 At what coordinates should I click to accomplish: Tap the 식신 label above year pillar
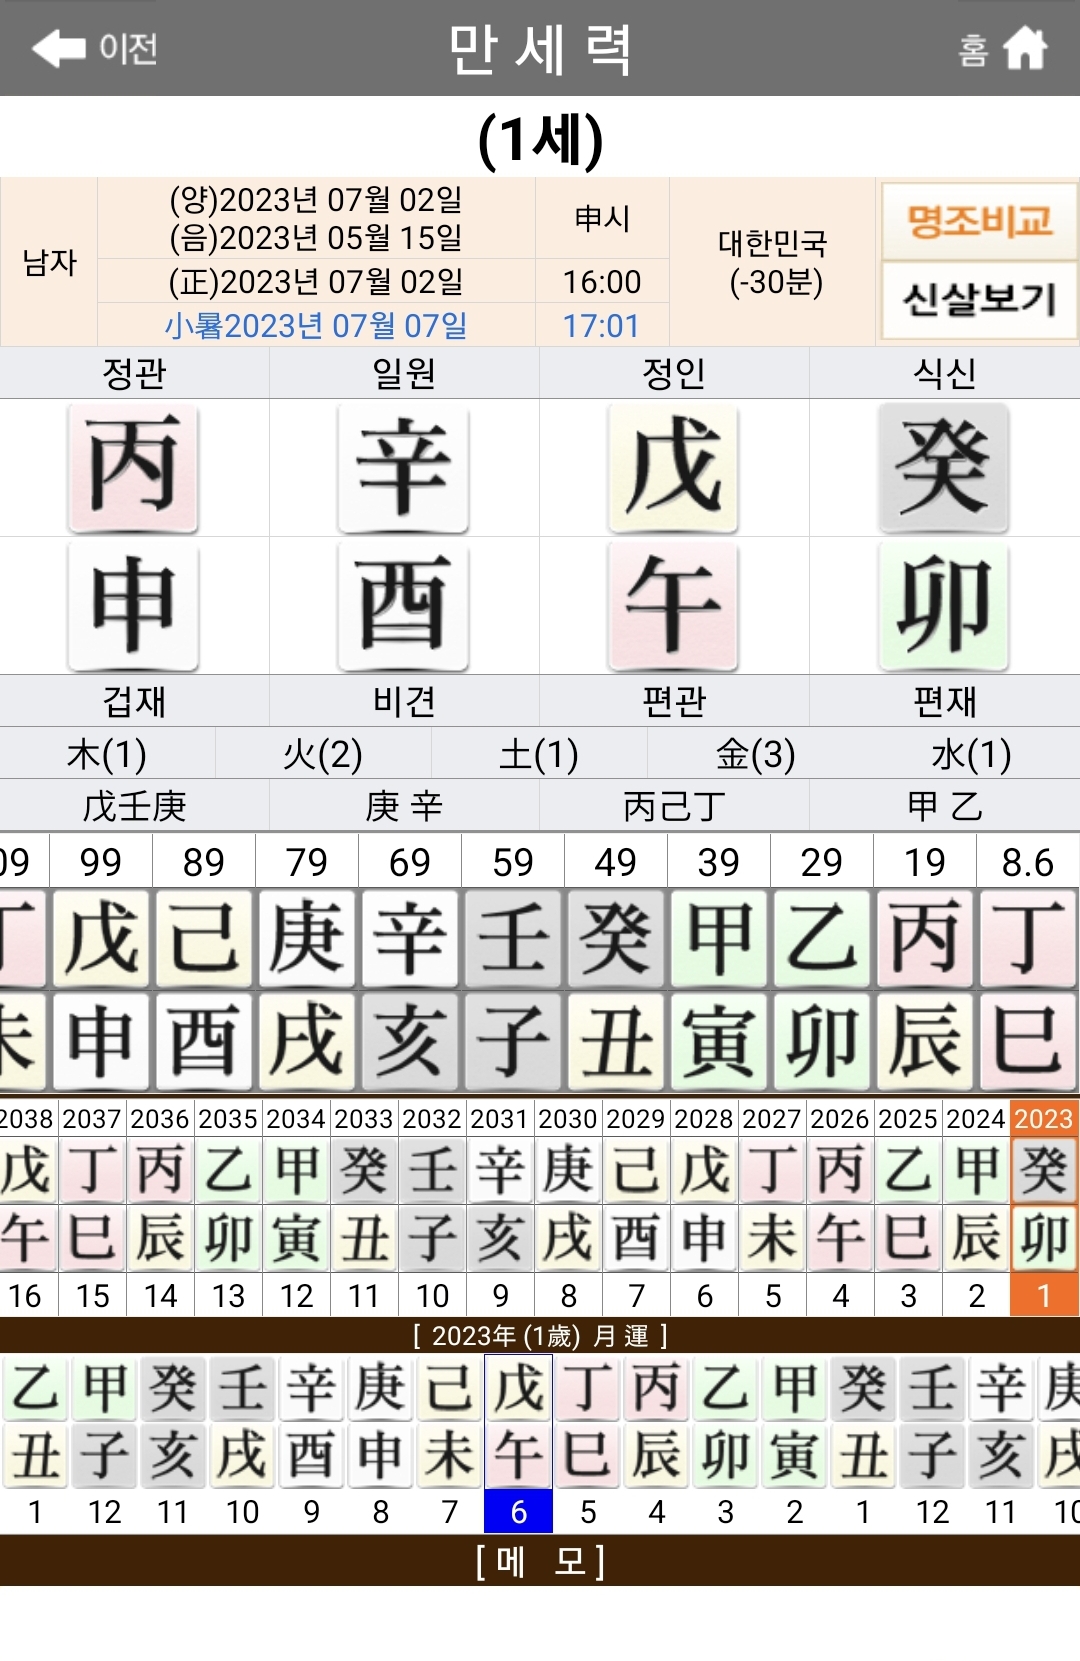point(944,373)
